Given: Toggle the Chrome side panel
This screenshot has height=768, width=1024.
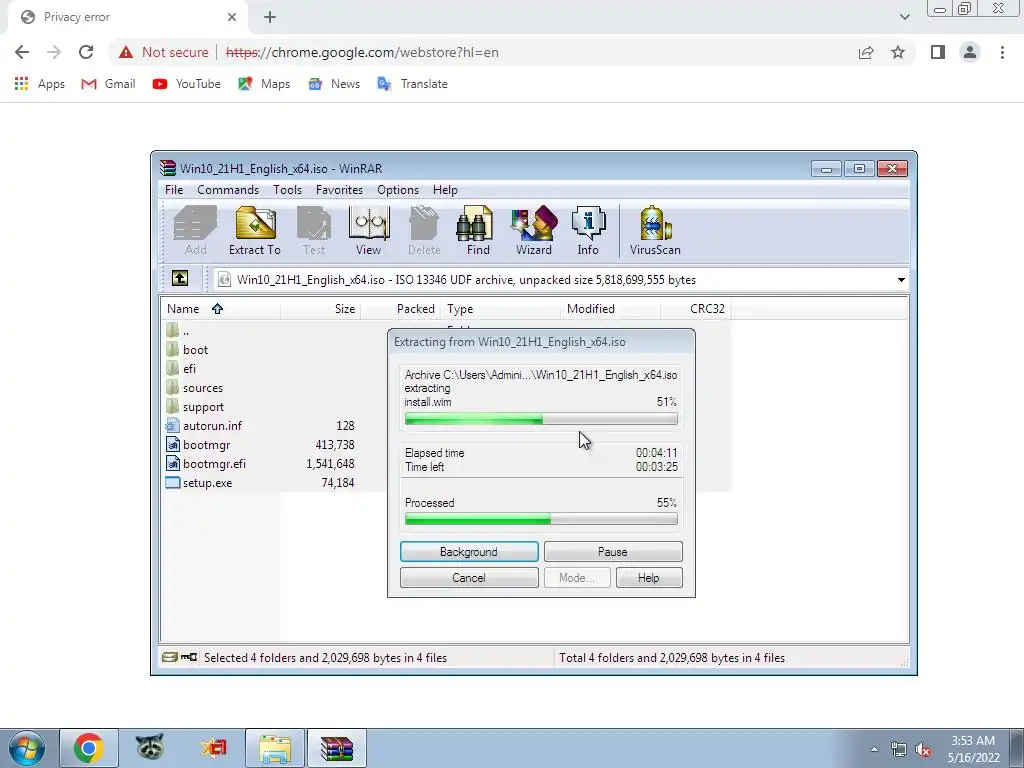Looking at the screenshot, I should coord(938,52).
